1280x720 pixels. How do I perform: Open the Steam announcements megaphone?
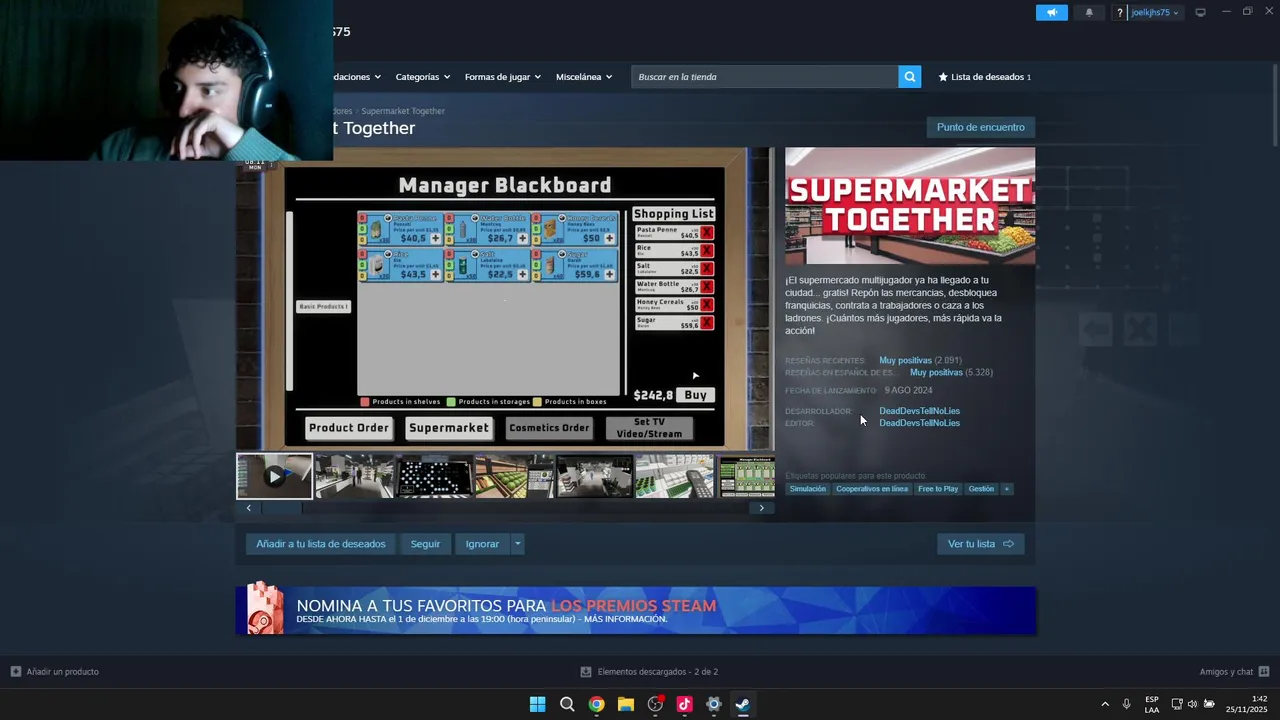pyautogui.click(x=1051, y=12)
